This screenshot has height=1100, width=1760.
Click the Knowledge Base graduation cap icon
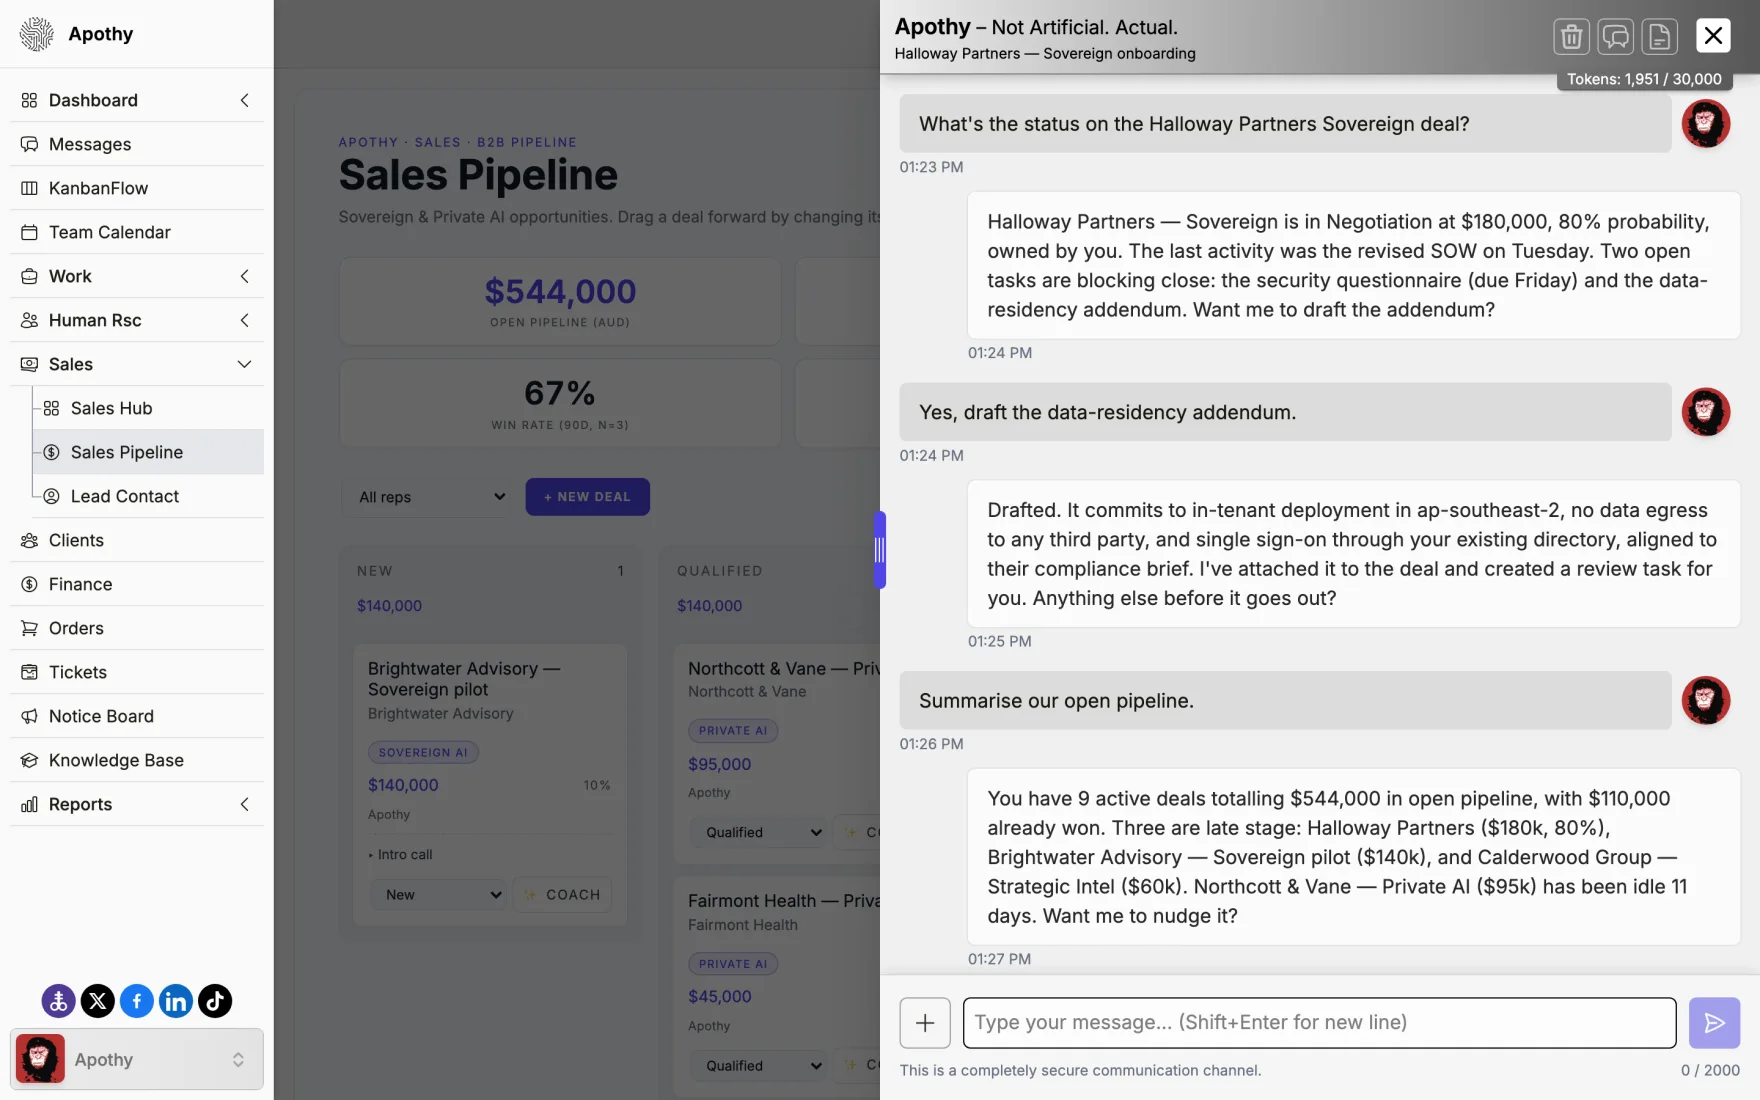pos(29,760)
